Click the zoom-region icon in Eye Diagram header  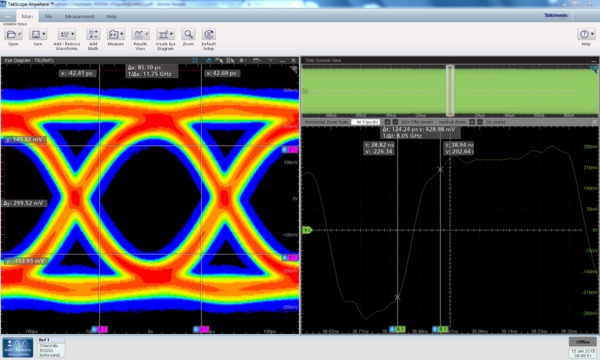pyautogui.click(x=230, y=60)
